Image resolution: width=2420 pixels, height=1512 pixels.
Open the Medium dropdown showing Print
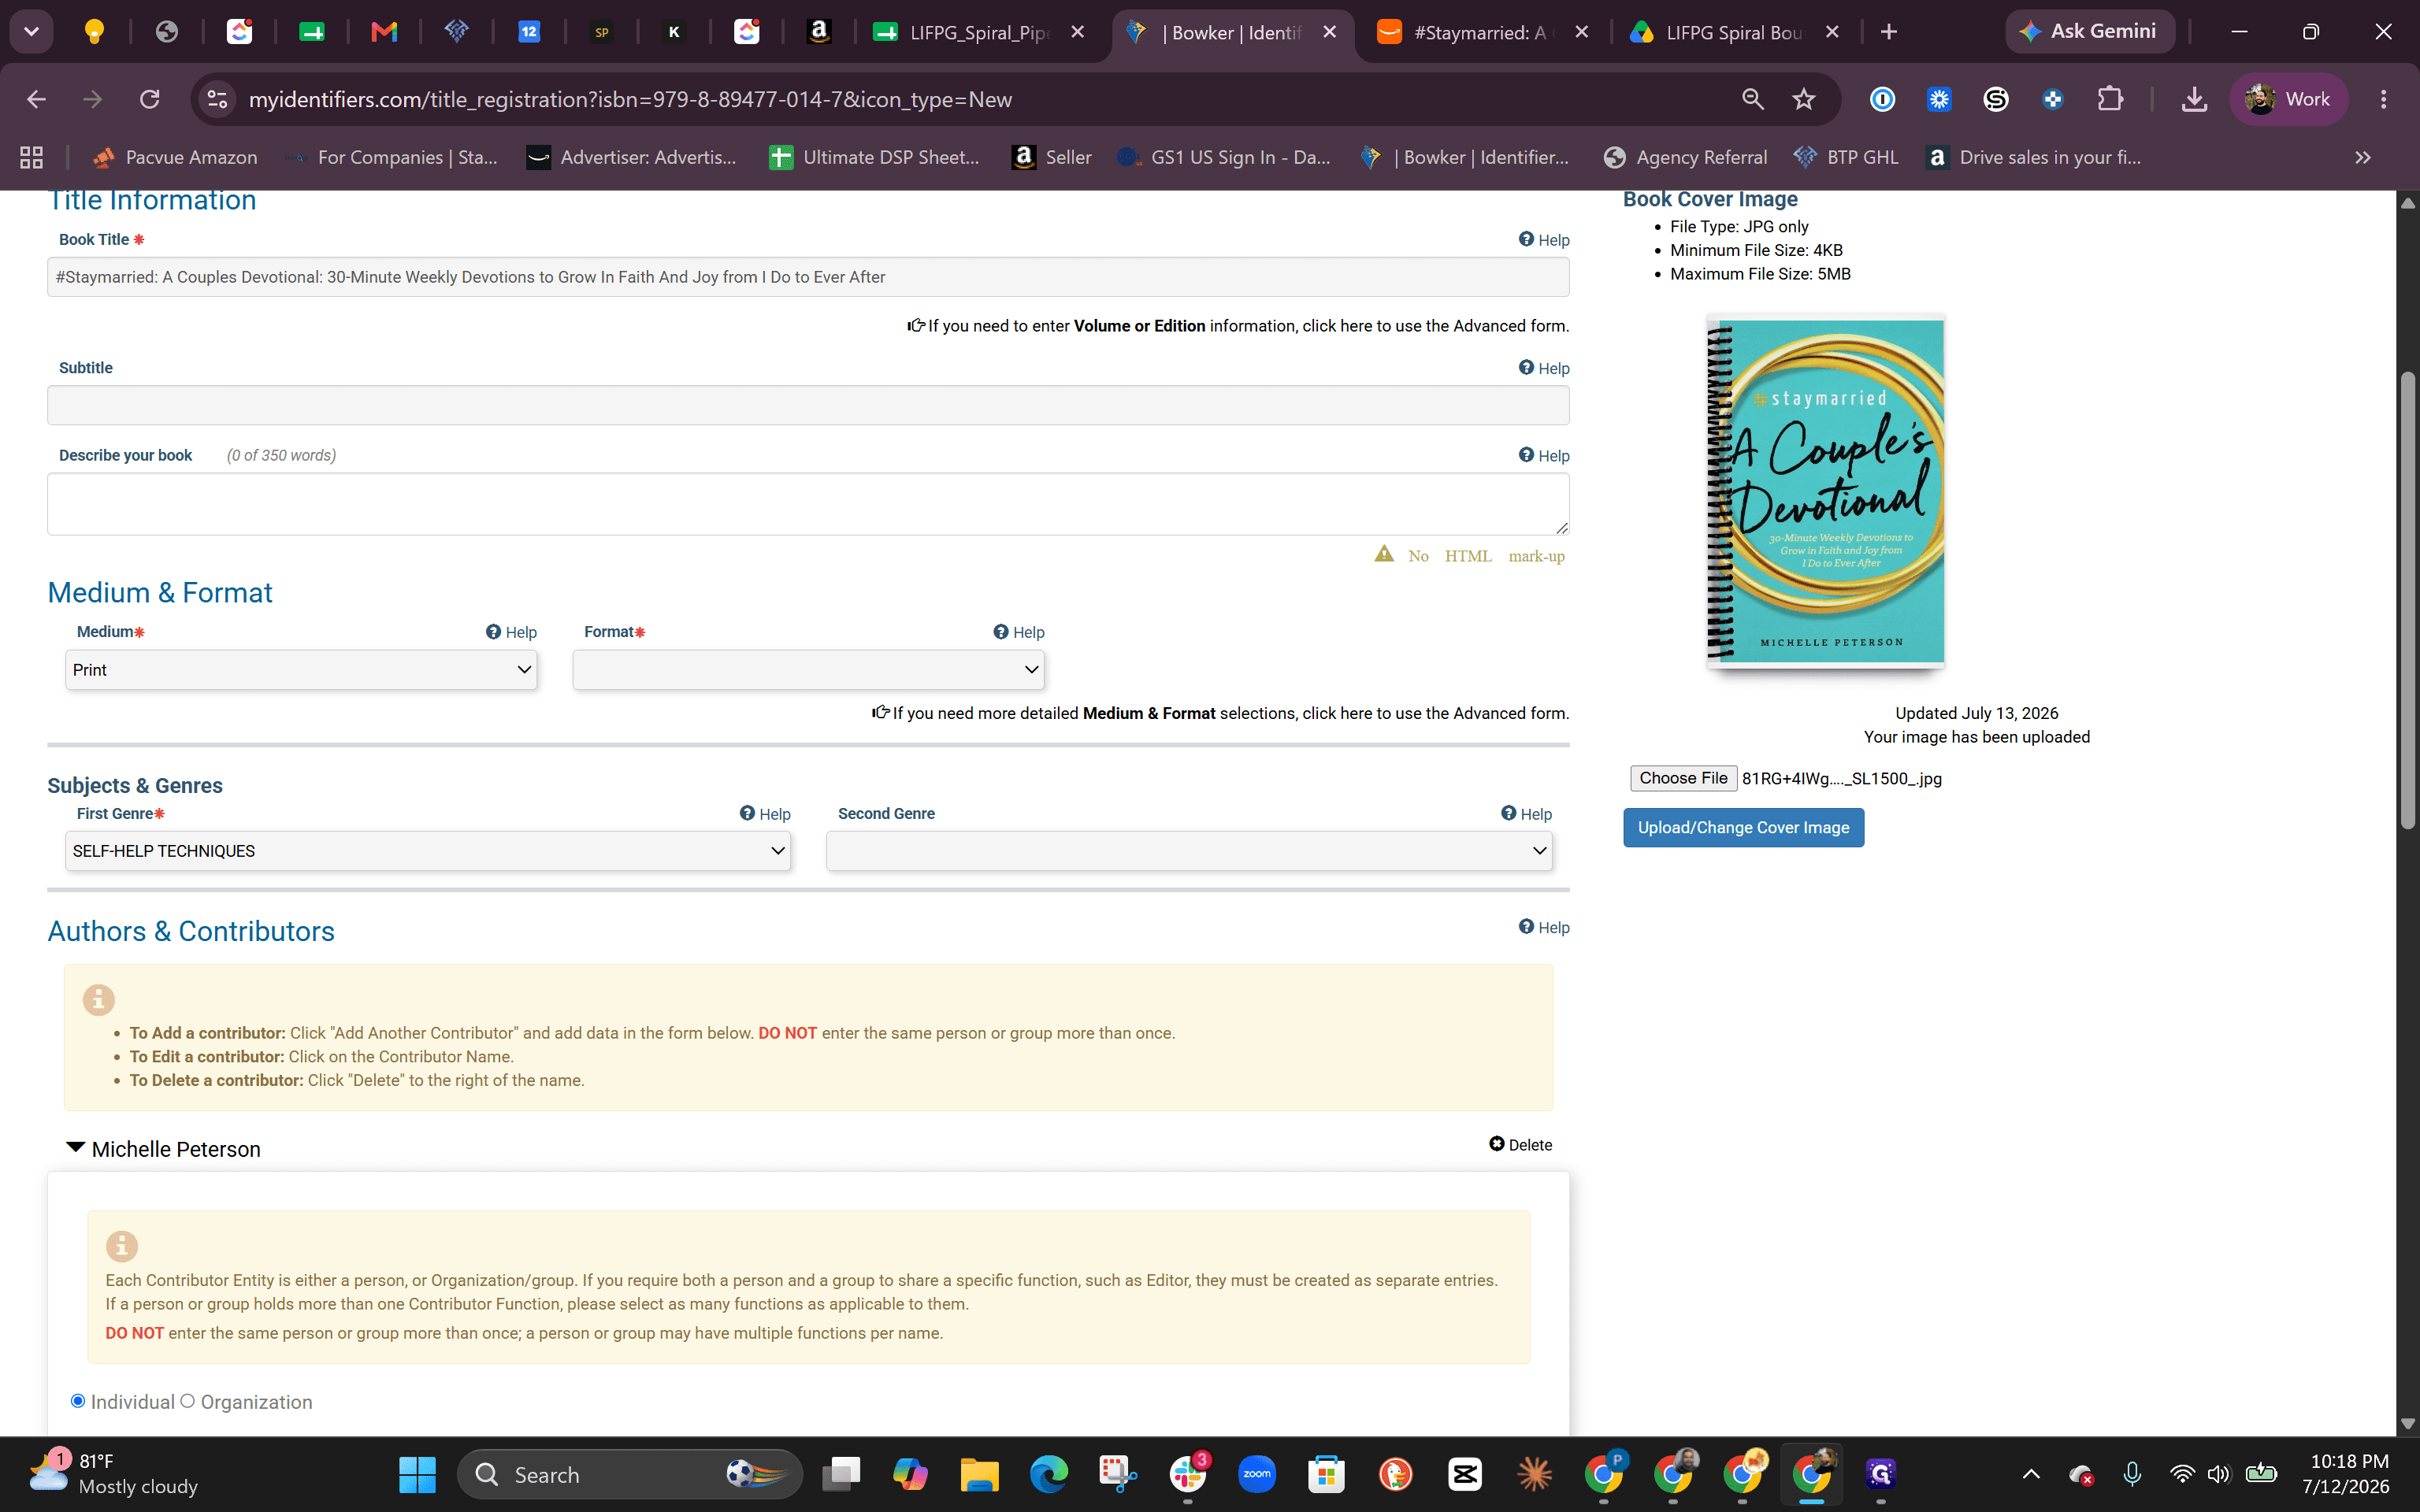click(301, 670)
